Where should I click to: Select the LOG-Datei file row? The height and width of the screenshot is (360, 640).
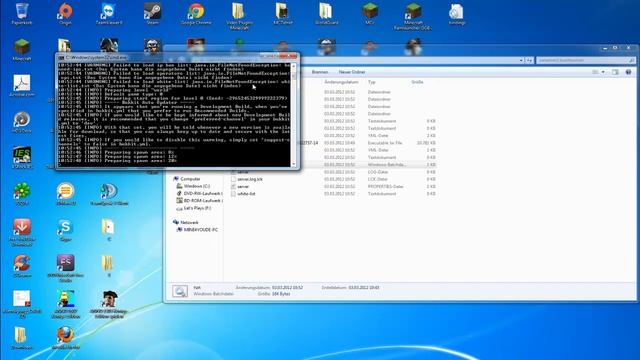tap(333, 172)
